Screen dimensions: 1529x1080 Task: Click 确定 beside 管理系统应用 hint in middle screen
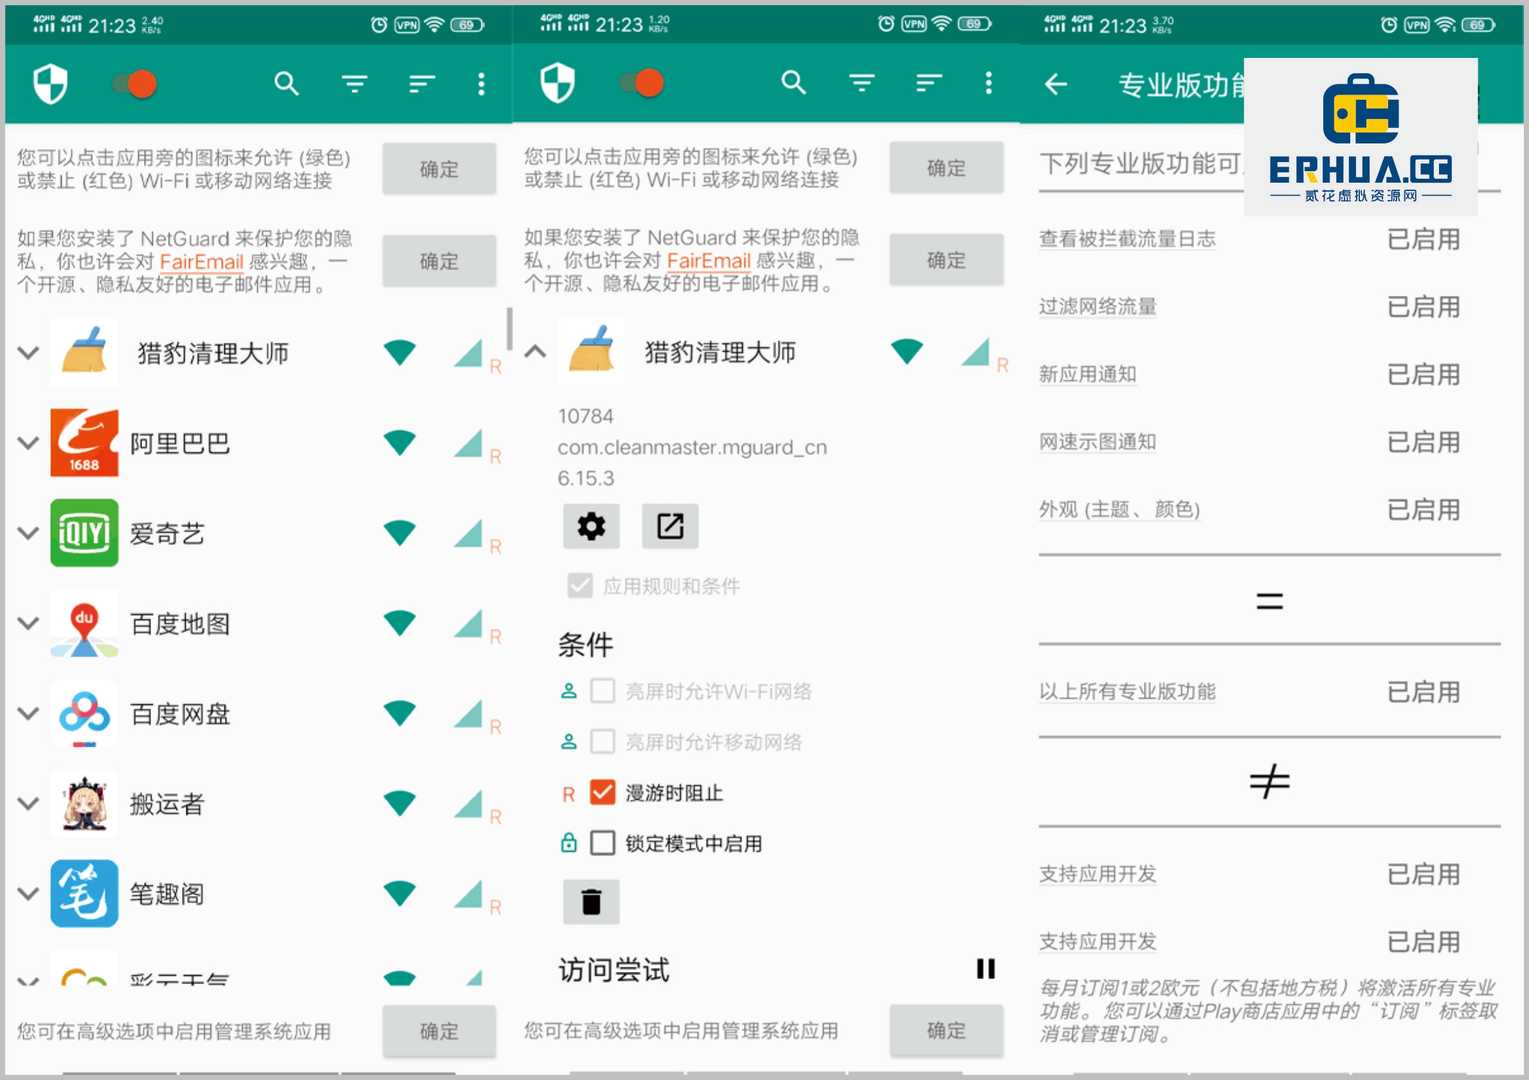[x=946, y=1030]
